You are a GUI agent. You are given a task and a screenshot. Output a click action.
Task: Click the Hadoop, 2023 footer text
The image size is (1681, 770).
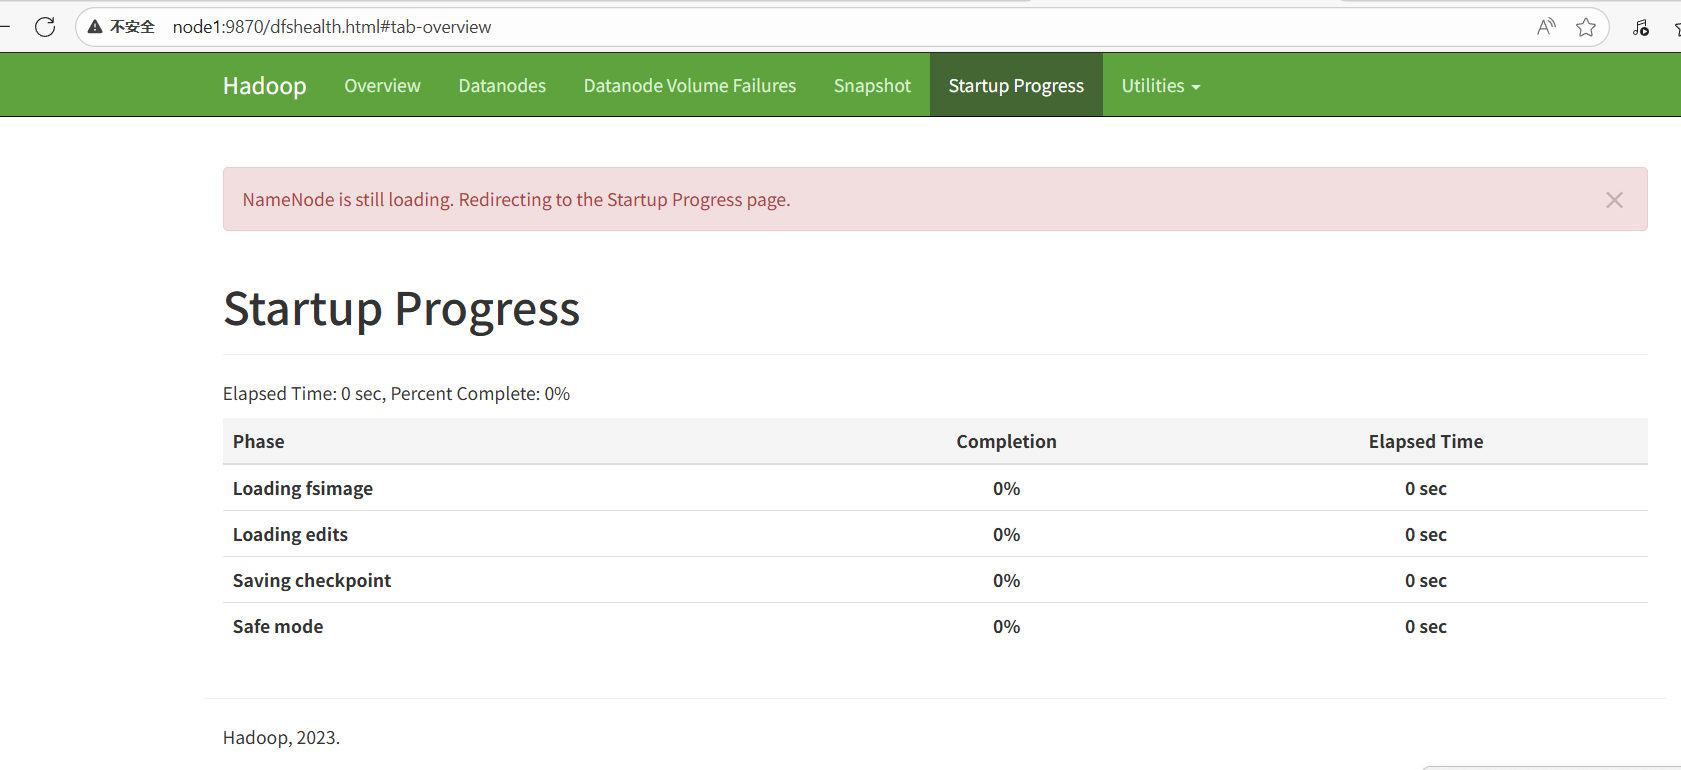(x=281, y=738)
